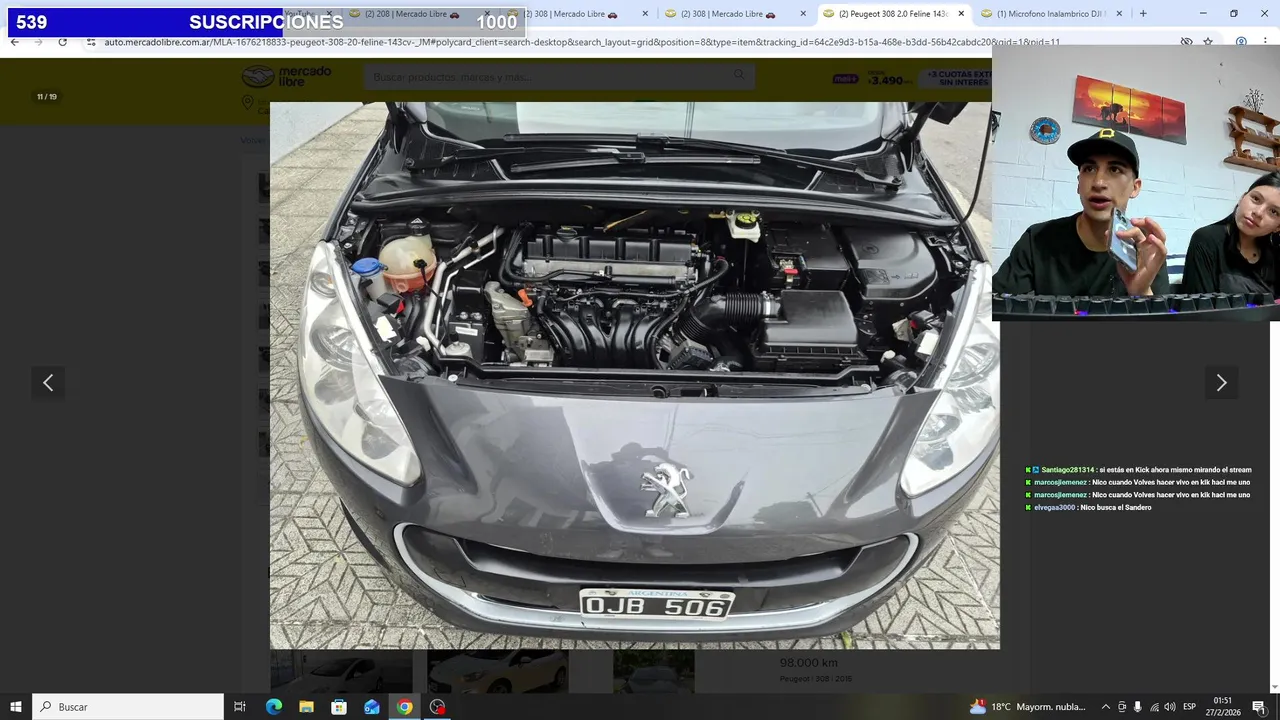The width and height of the screenshot is (1280, 720).
Task: Open Task View from the taskbar
Action: click(240, 707)
